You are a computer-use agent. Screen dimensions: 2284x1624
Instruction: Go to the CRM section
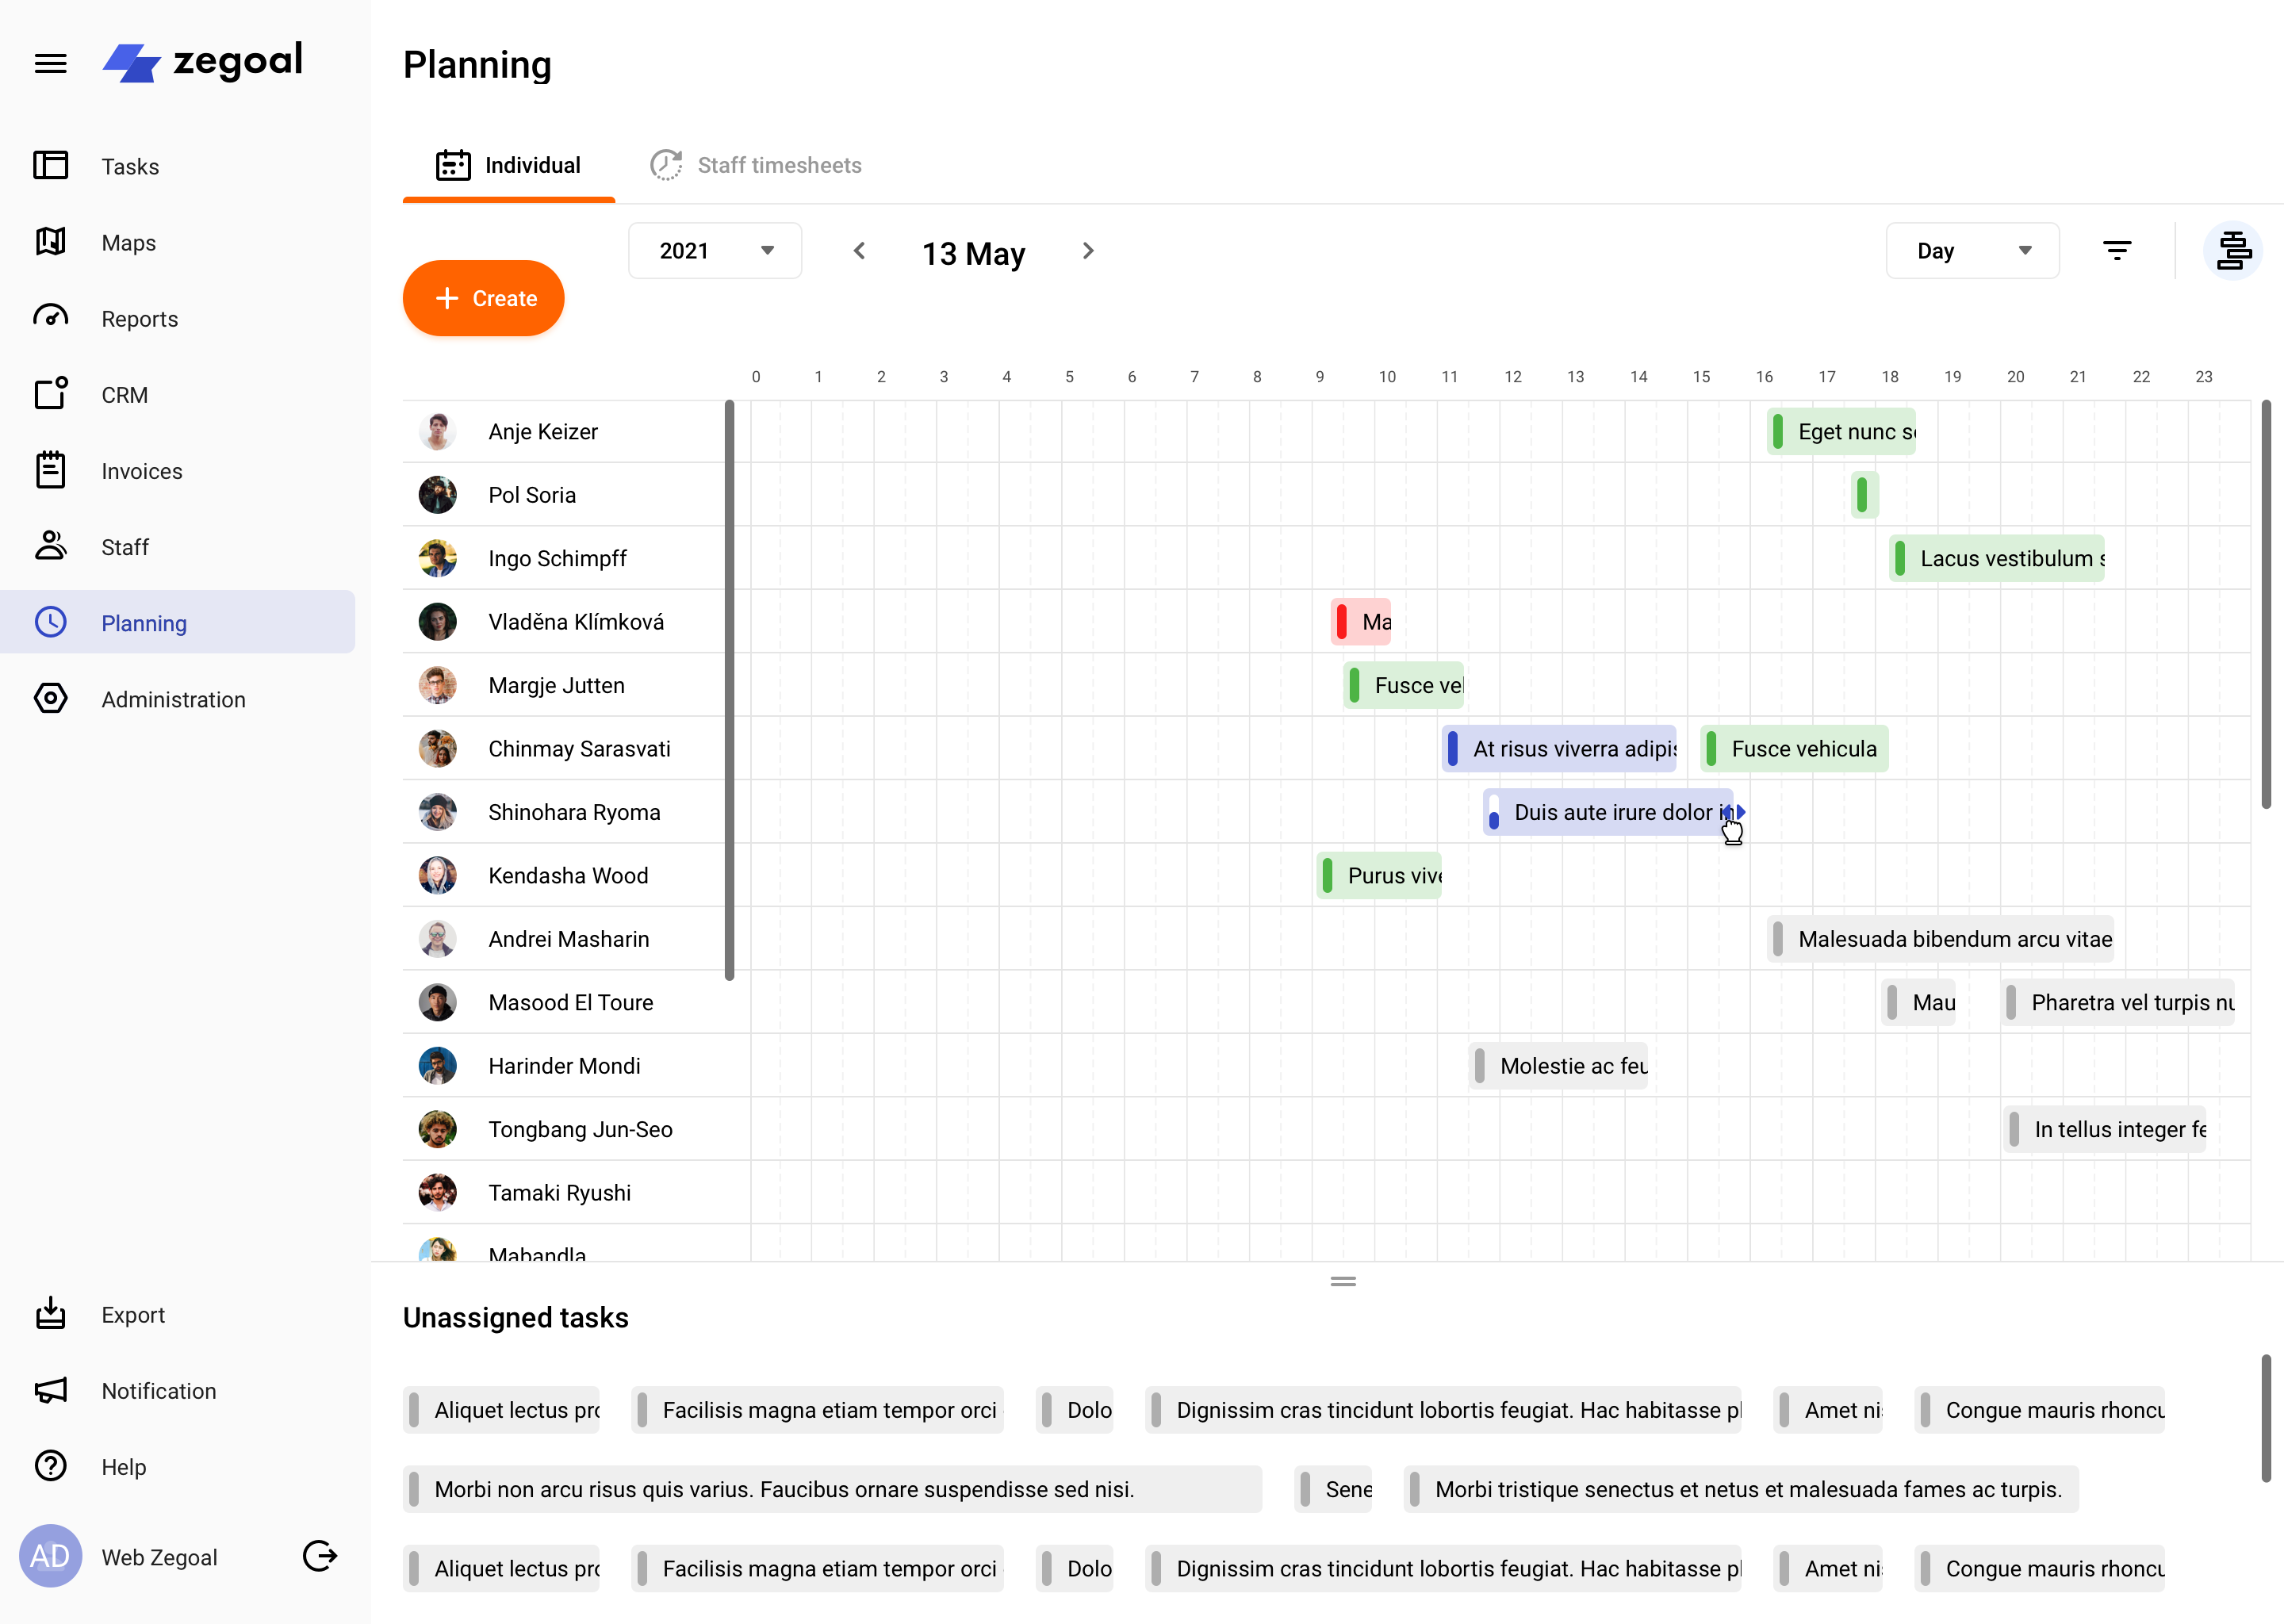tap(124, 394)
